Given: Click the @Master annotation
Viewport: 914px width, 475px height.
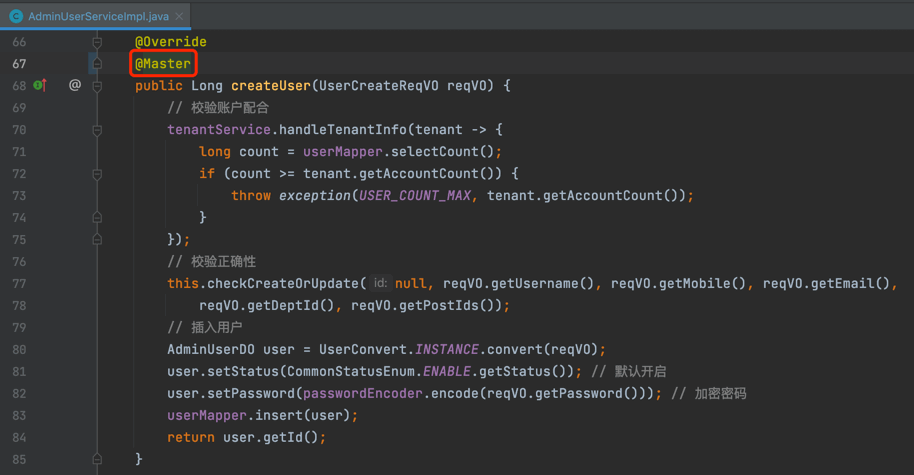Looking at the screenshot, I should tap(163, 64).
